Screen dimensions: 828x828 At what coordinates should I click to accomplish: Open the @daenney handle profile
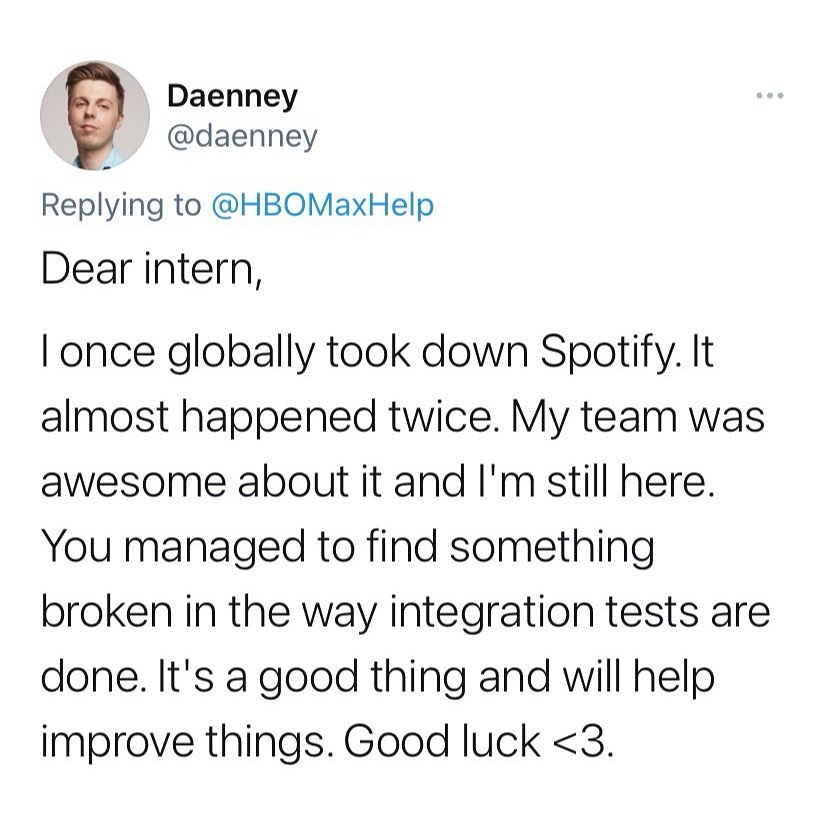click(242, 137)
